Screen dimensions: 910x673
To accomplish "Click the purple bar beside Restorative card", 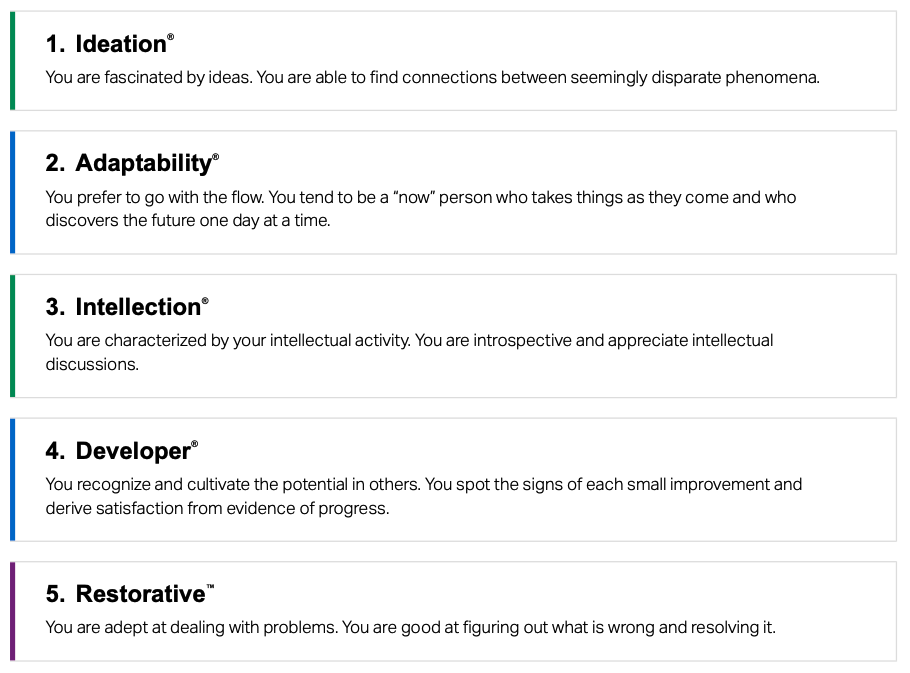I will 12,612.
